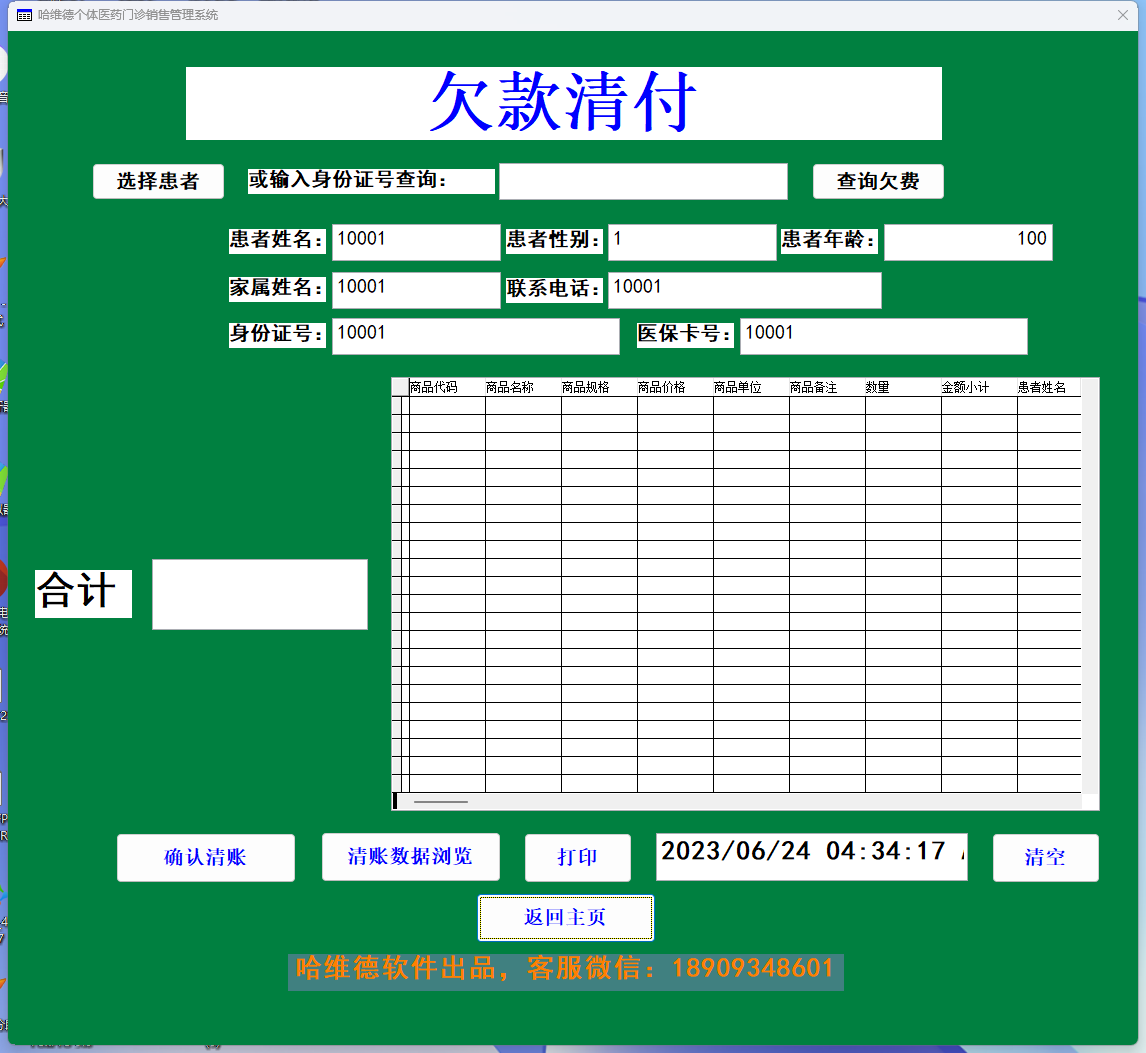Click the 商品价格 column header
1146x1053 pixels.
[675, 387]
